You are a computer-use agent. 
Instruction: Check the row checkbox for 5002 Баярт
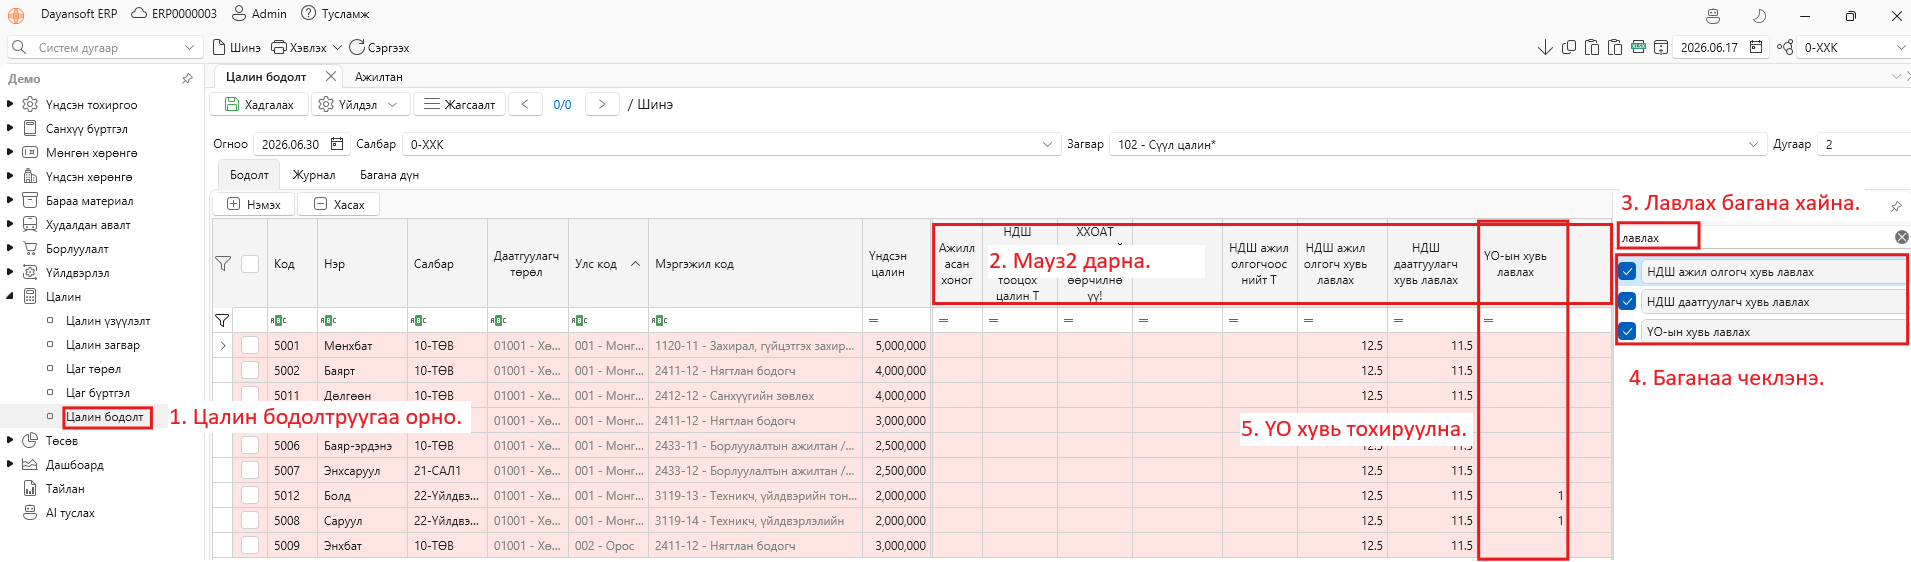250,370
